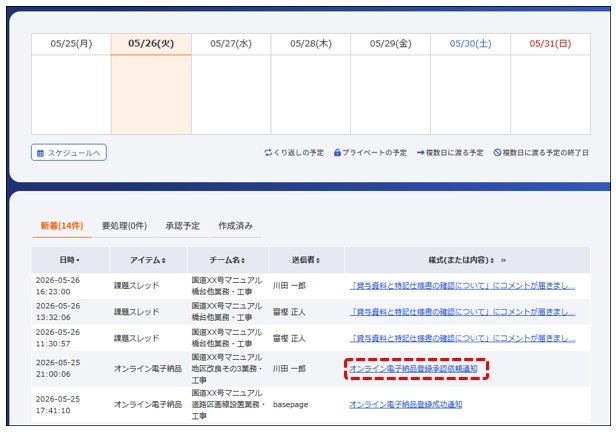Screen dimensions: 616x432
Task: Select the 05/26(火) day header
Action: (151, 44)
